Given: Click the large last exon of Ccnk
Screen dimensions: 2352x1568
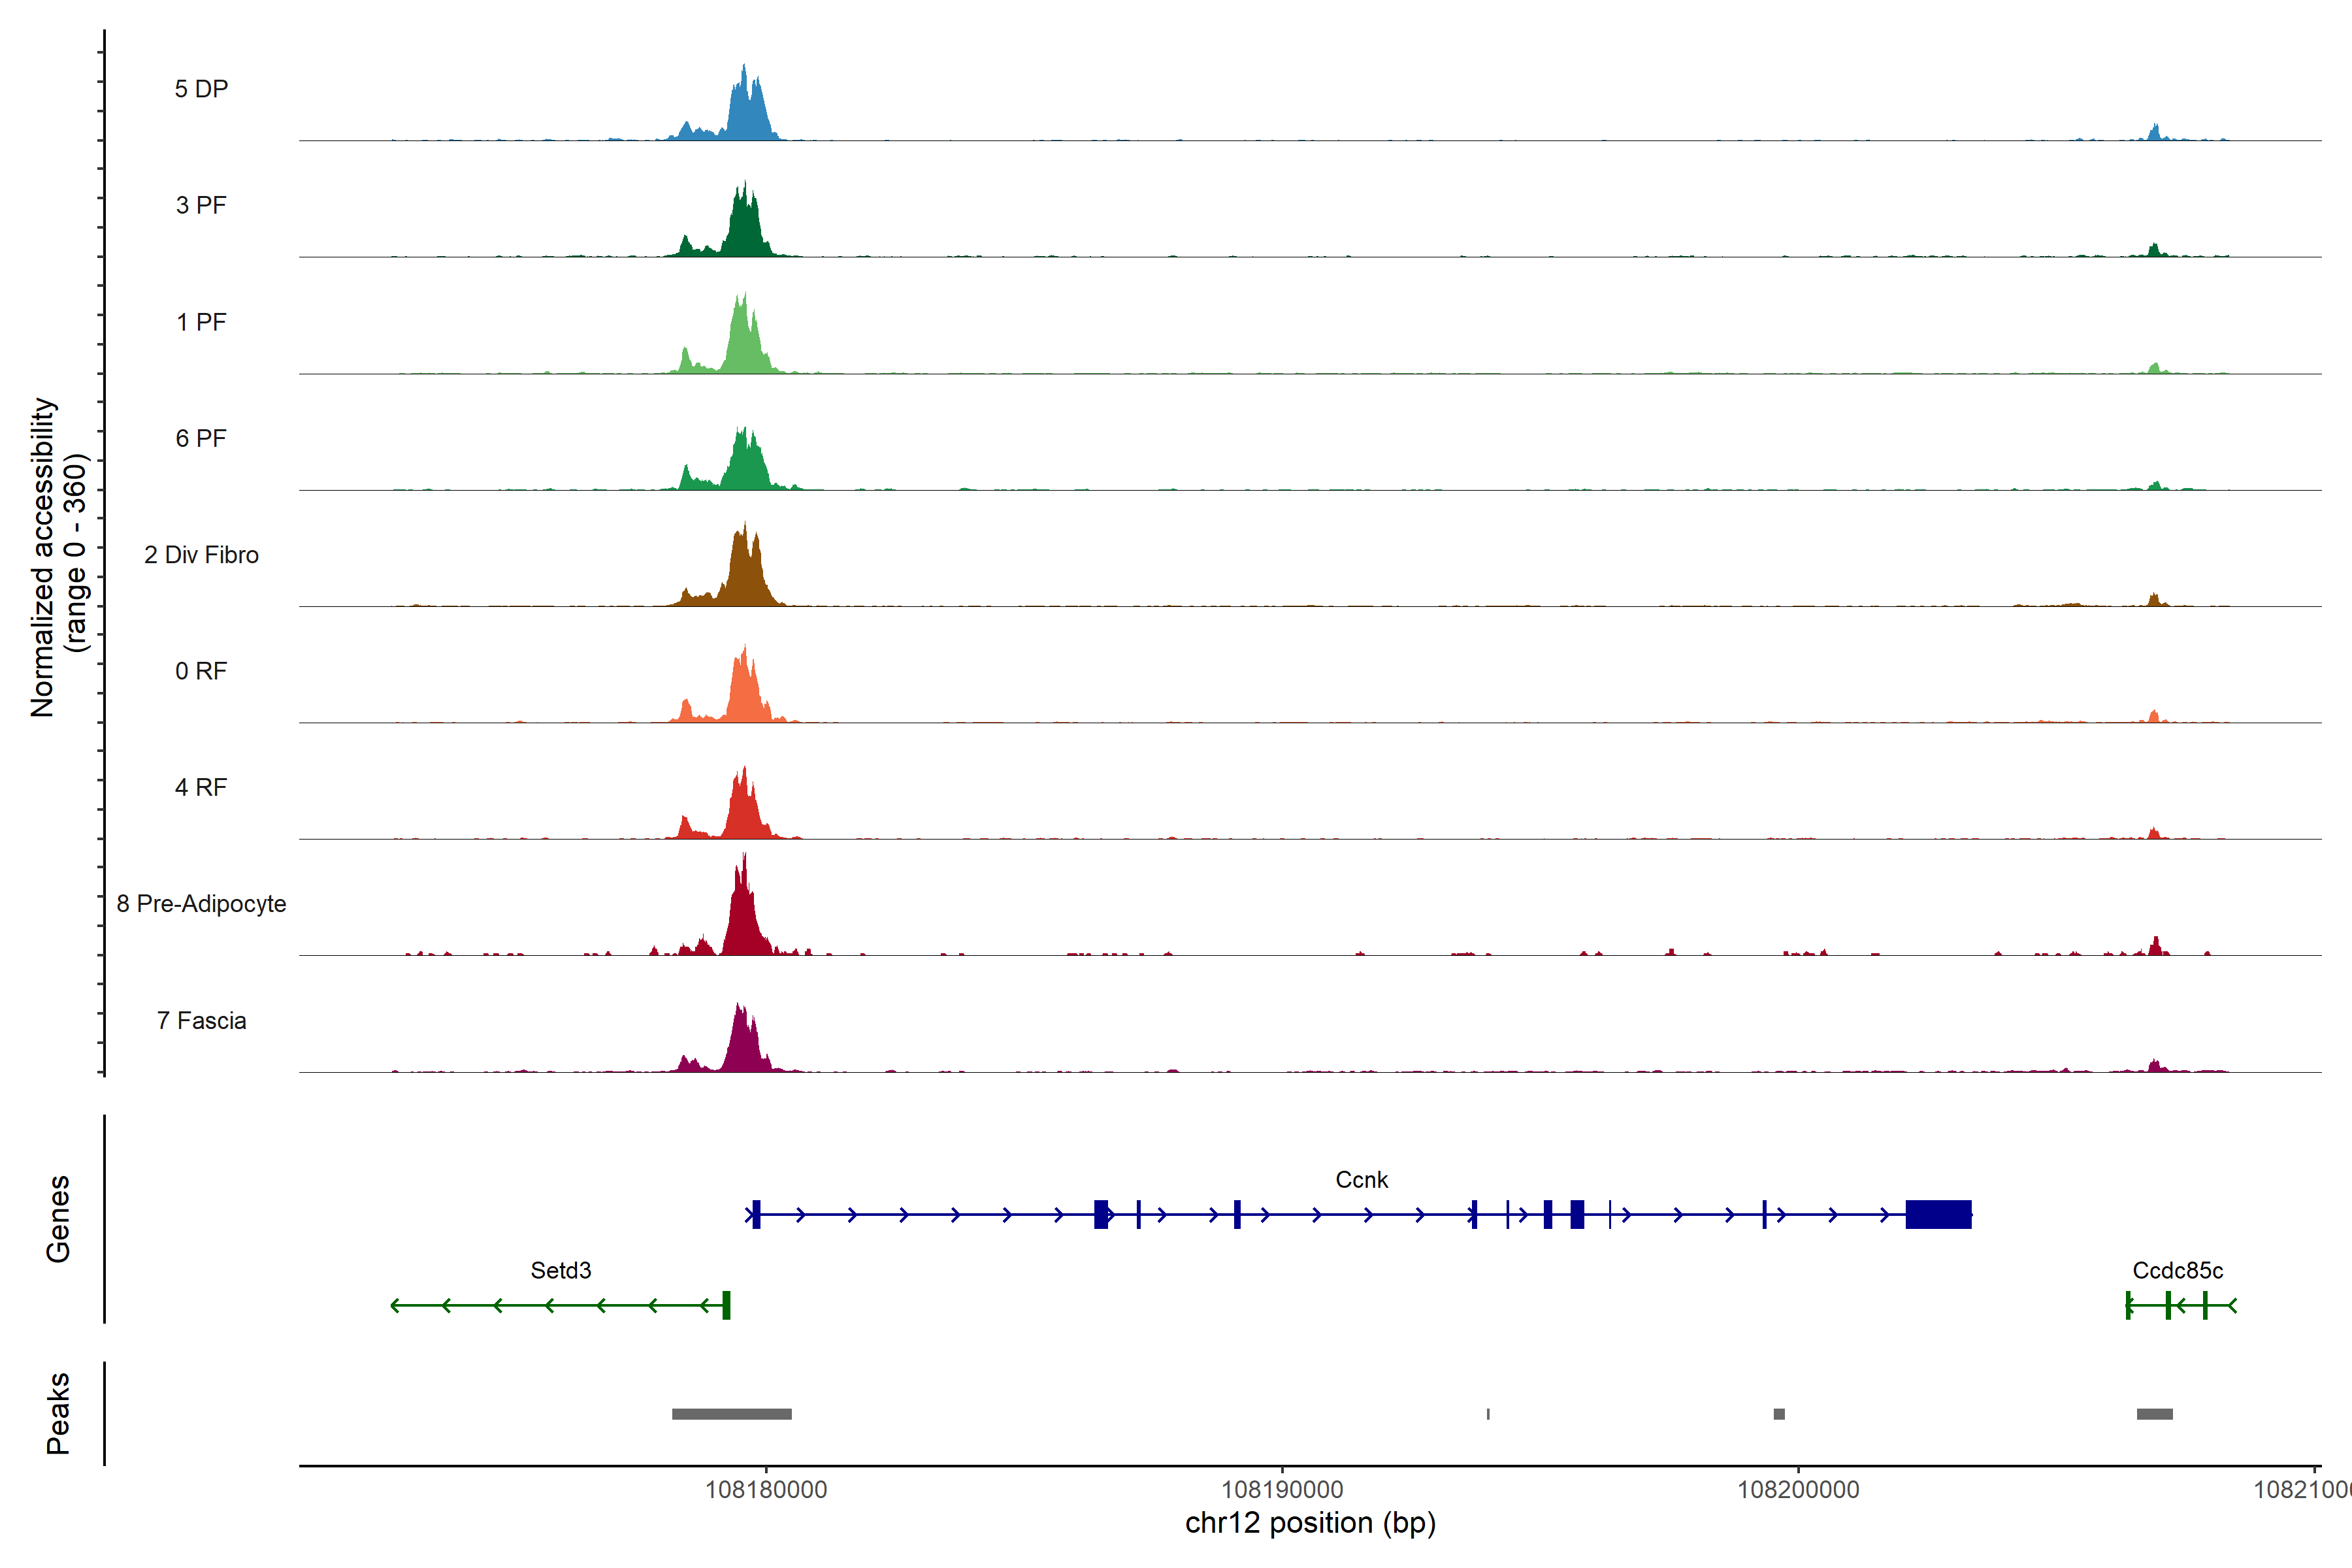Looking at the screenshot, I should 1938,1214.
